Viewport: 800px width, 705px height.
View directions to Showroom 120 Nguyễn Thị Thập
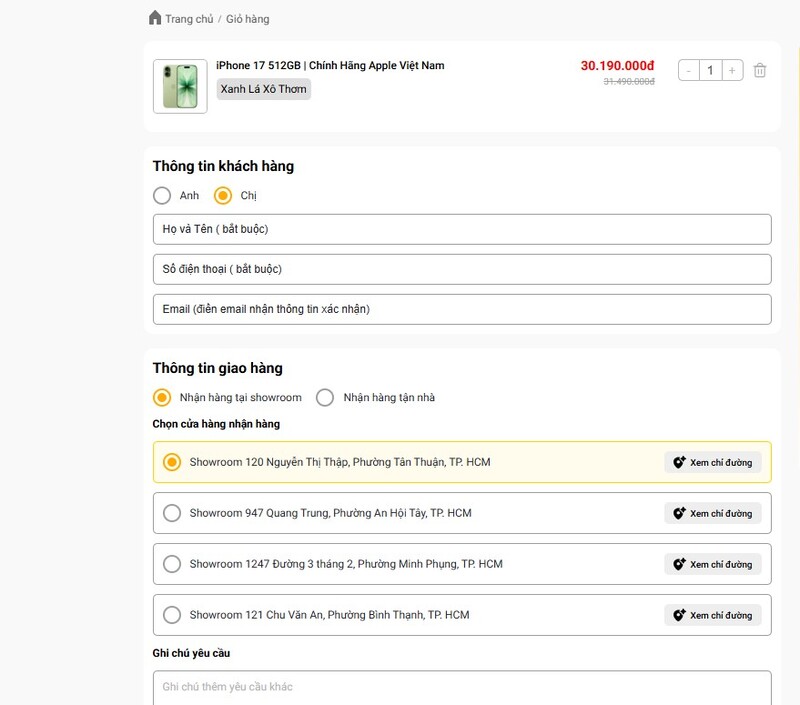tap(712, 462)
